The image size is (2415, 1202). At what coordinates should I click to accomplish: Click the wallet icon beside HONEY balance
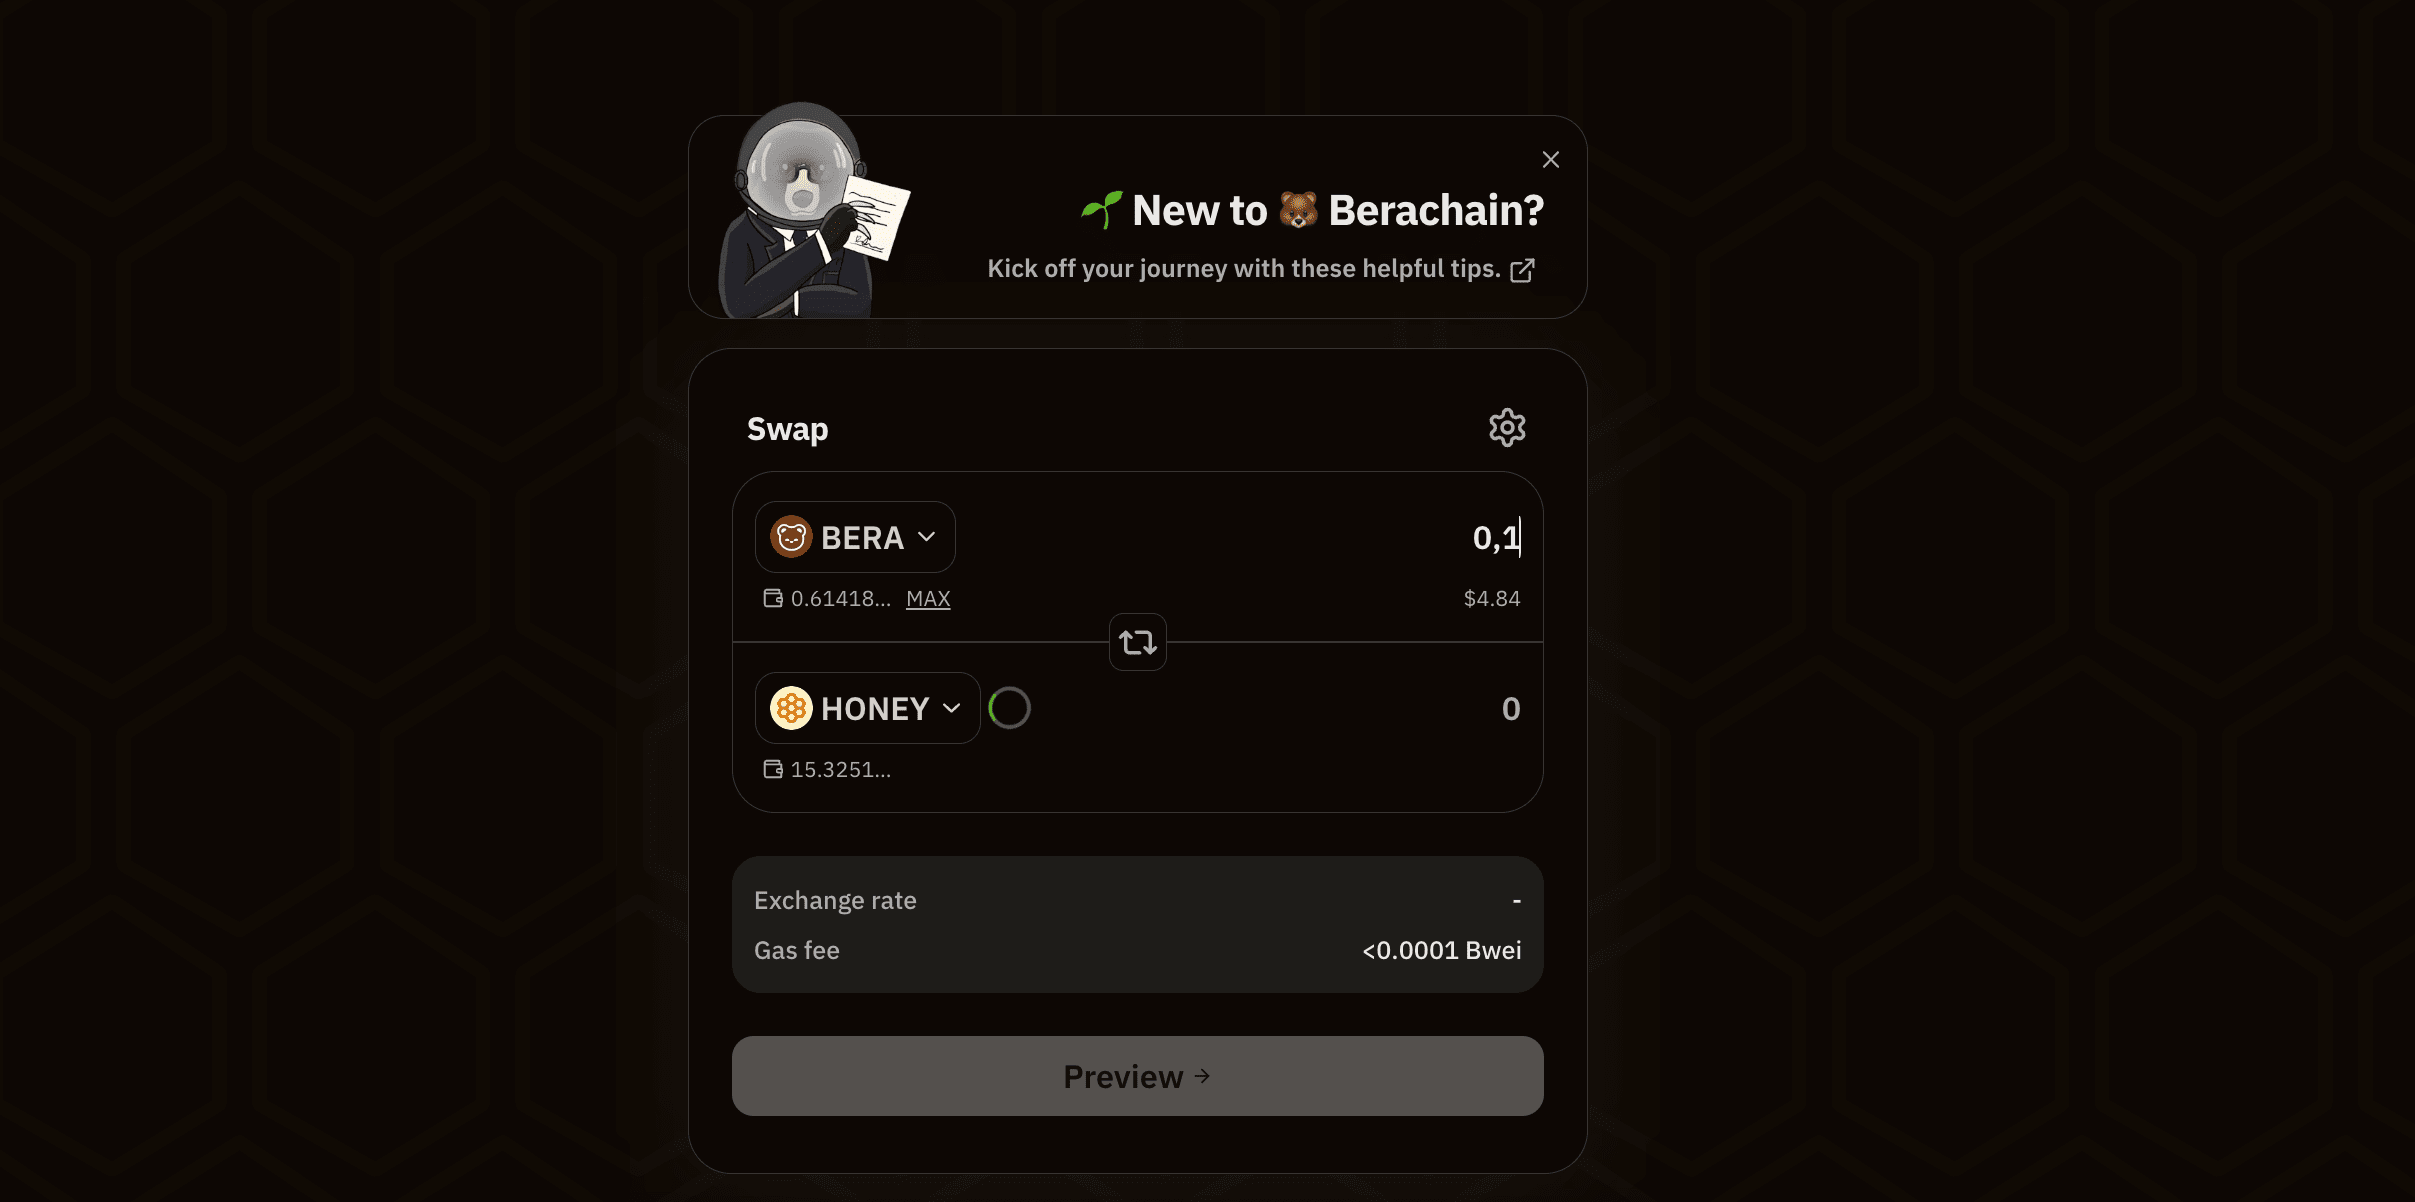click(x=773, y=769)
